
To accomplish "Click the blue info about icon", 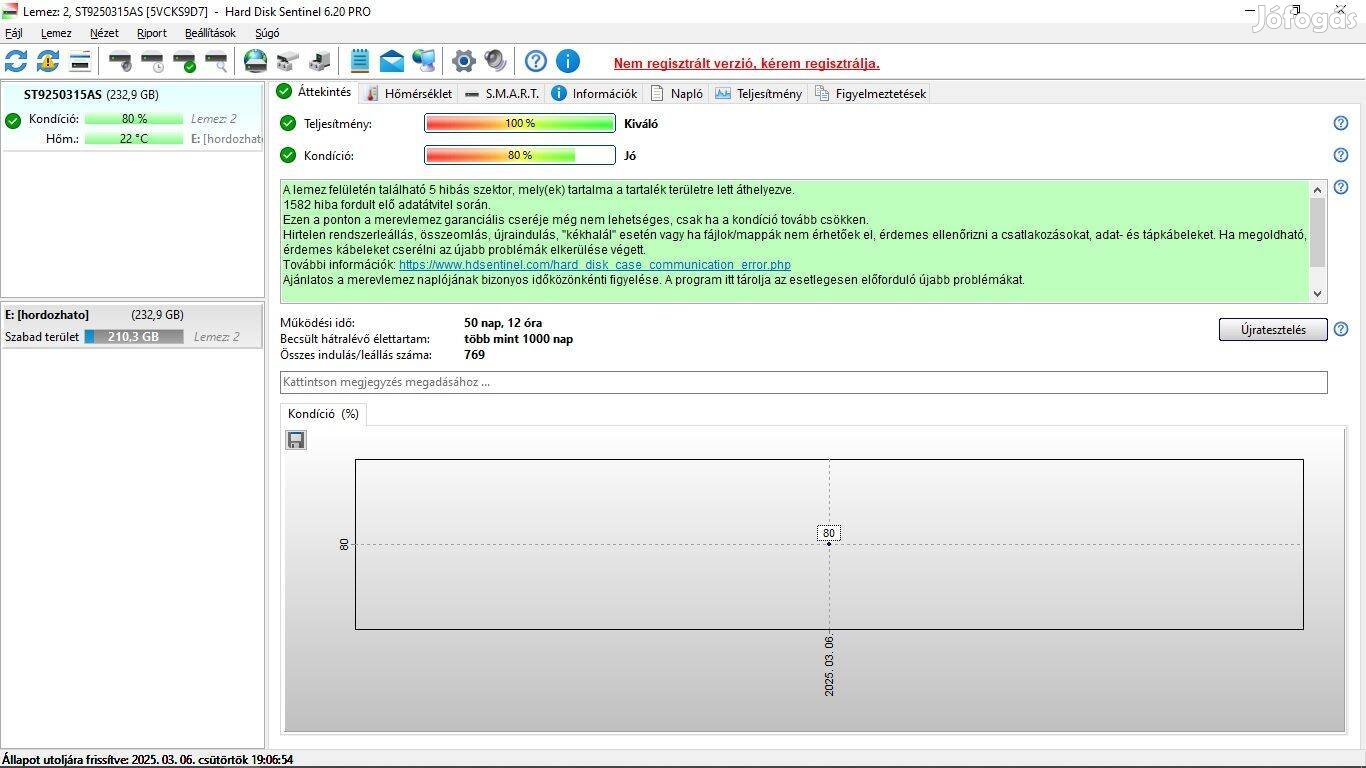I will pyautogui.click(x=568, y=61).
